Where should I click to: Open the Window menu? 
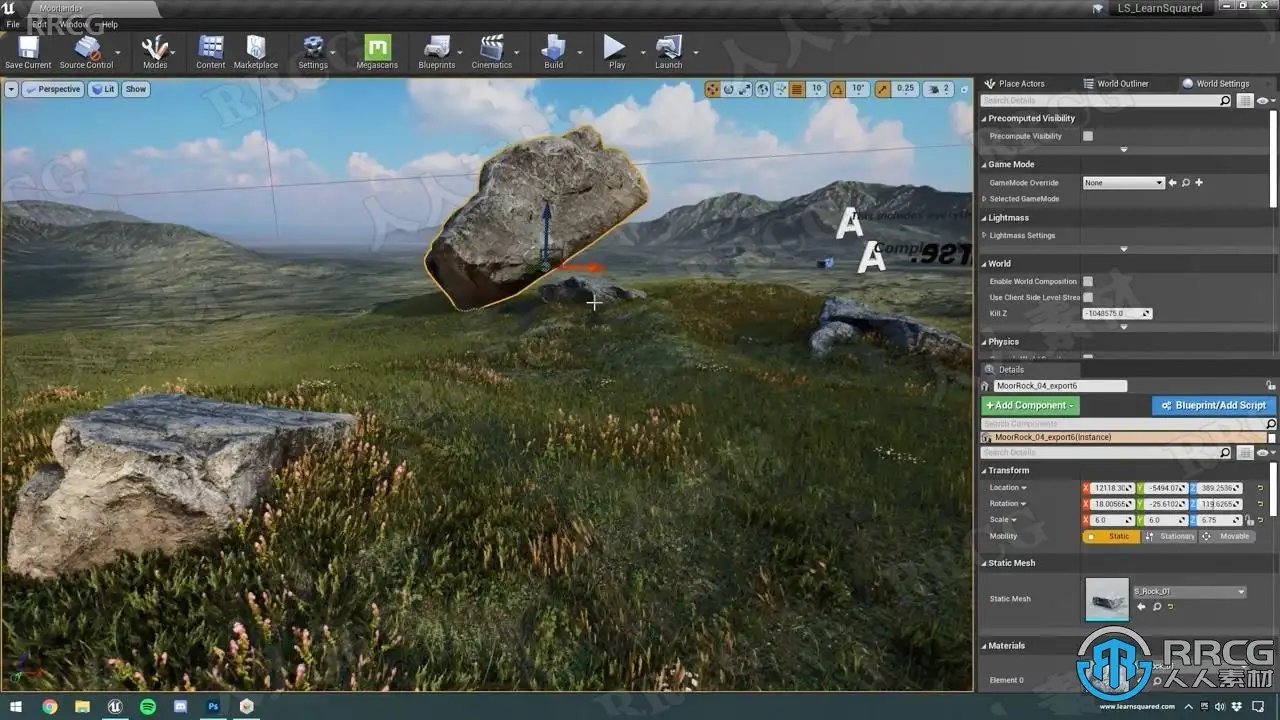click(73, 24)
